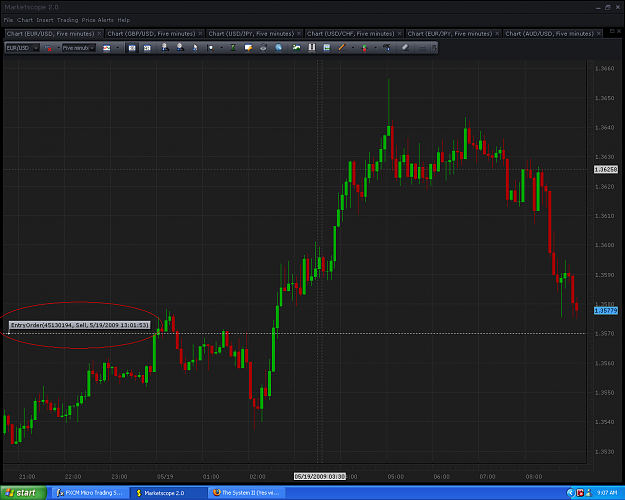This screenshot has width=625, height=500.
Task: Select the cursor pointer tool icon
Action: 195,48
